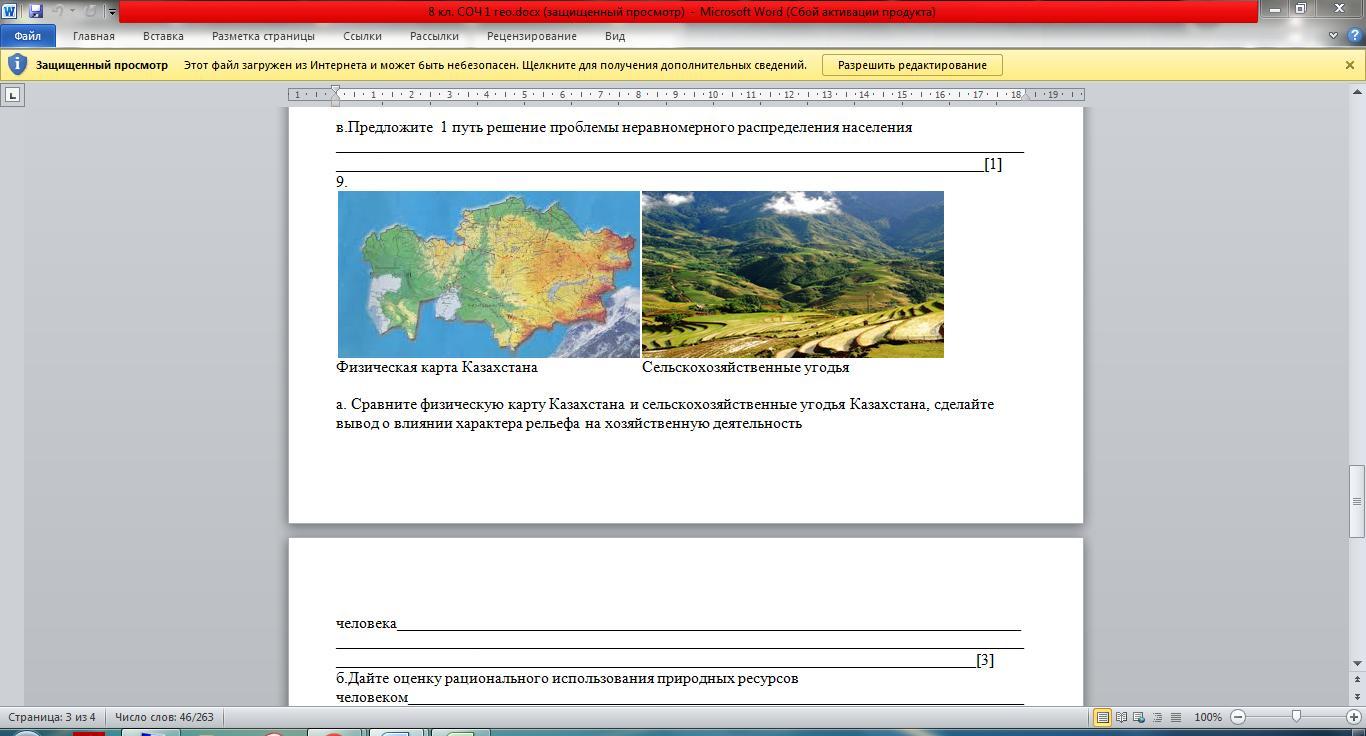Viewport: 1366px width, 736px height.
Task: Click the zoom in plus button
Action: coord(1355,717)
